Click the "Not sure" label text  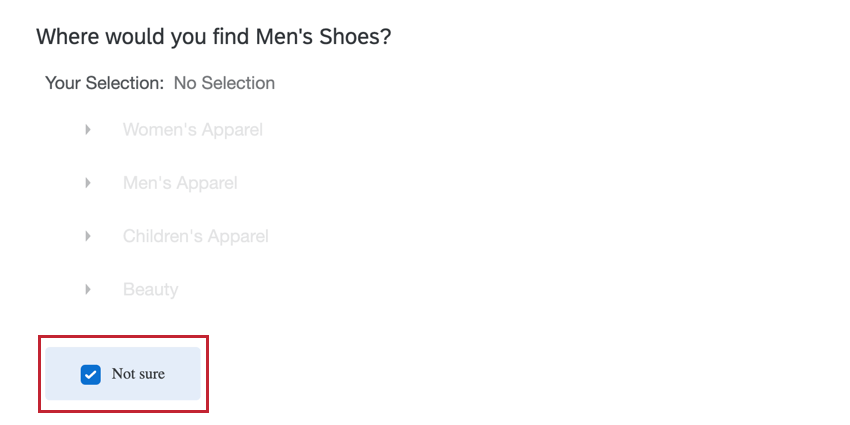tap(138, 374)
